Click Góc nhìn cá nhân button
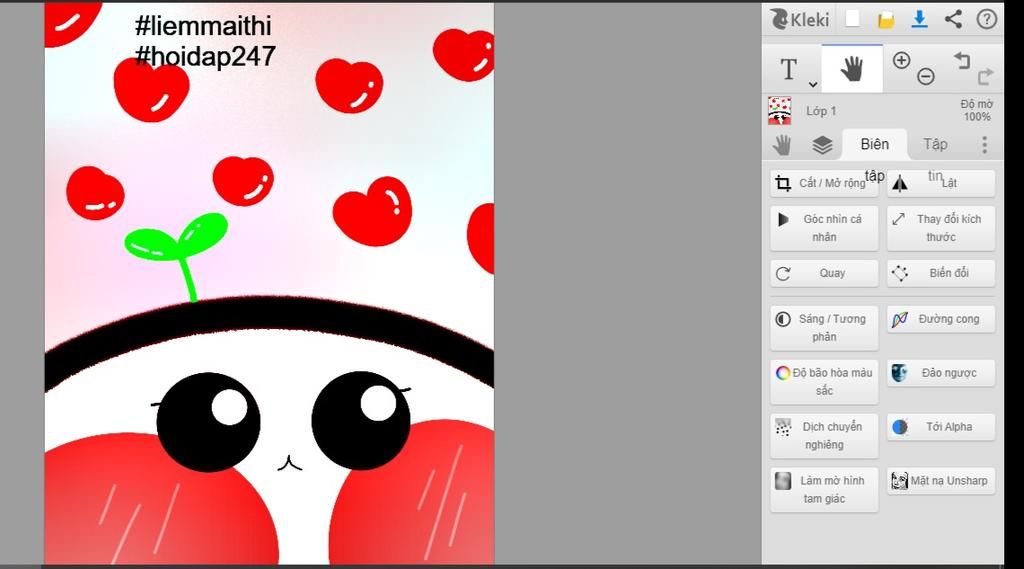 tap(824, 228)
